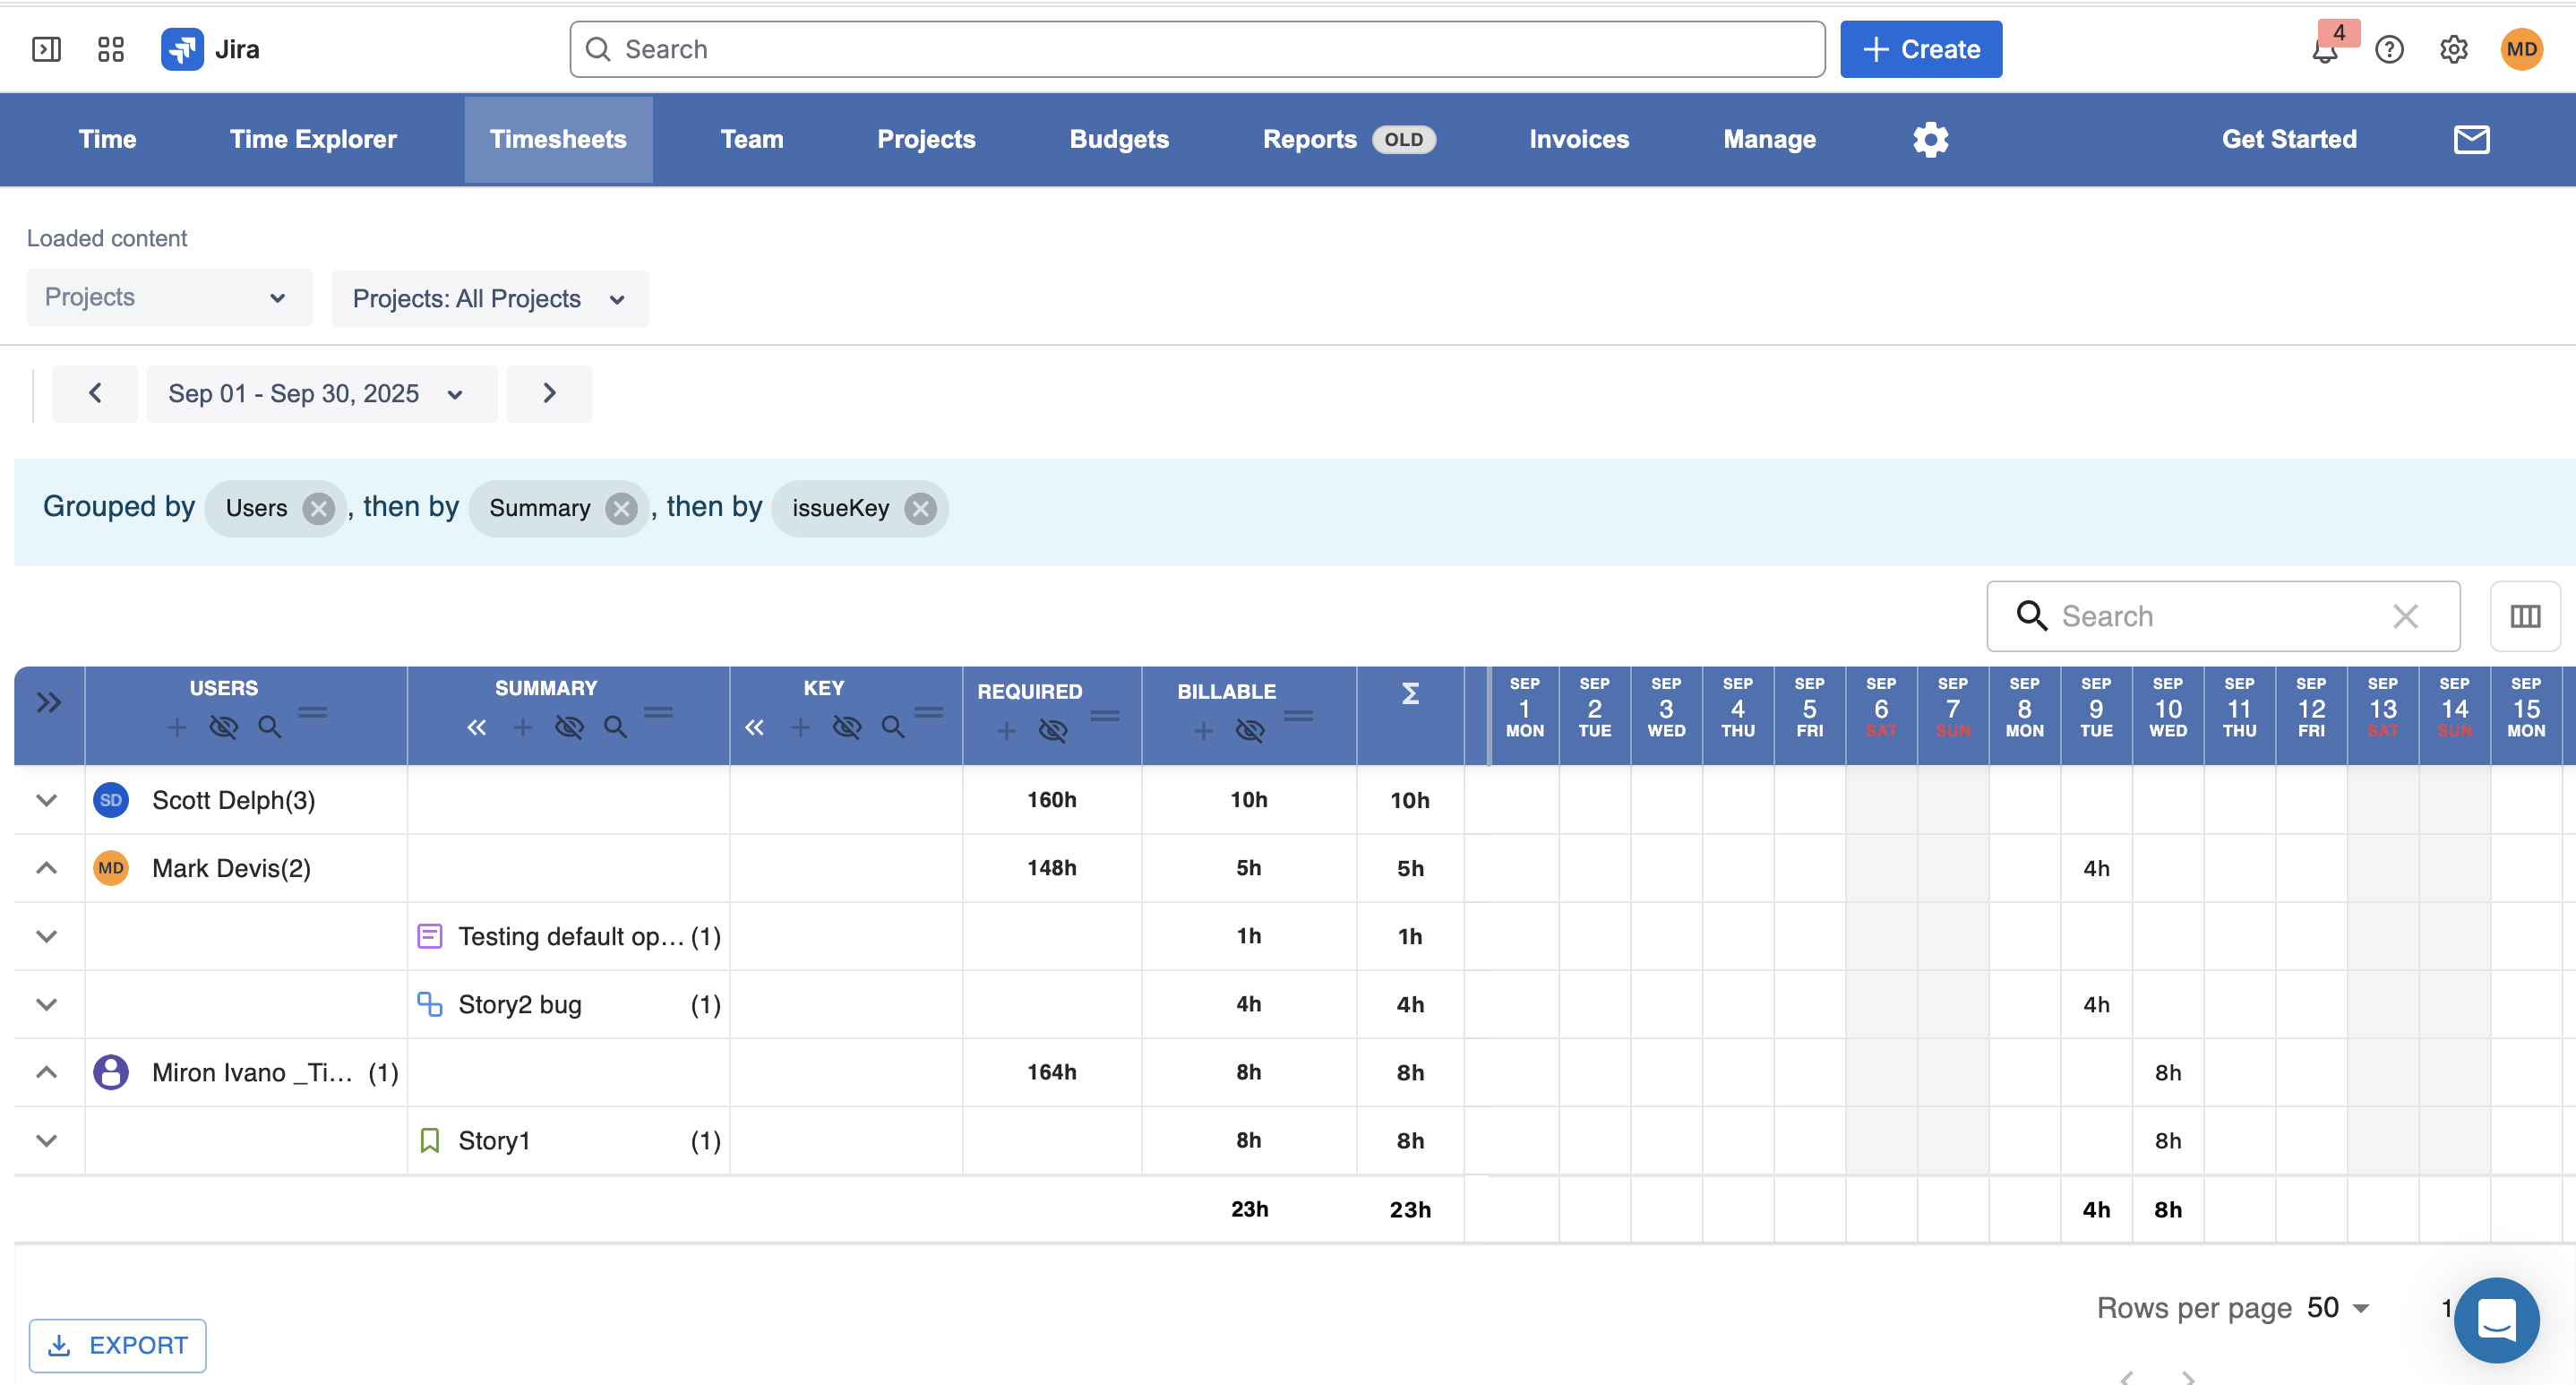2576x1385 pixels.
Task: Open the Reports menu item
Action: coord(1310,139)
